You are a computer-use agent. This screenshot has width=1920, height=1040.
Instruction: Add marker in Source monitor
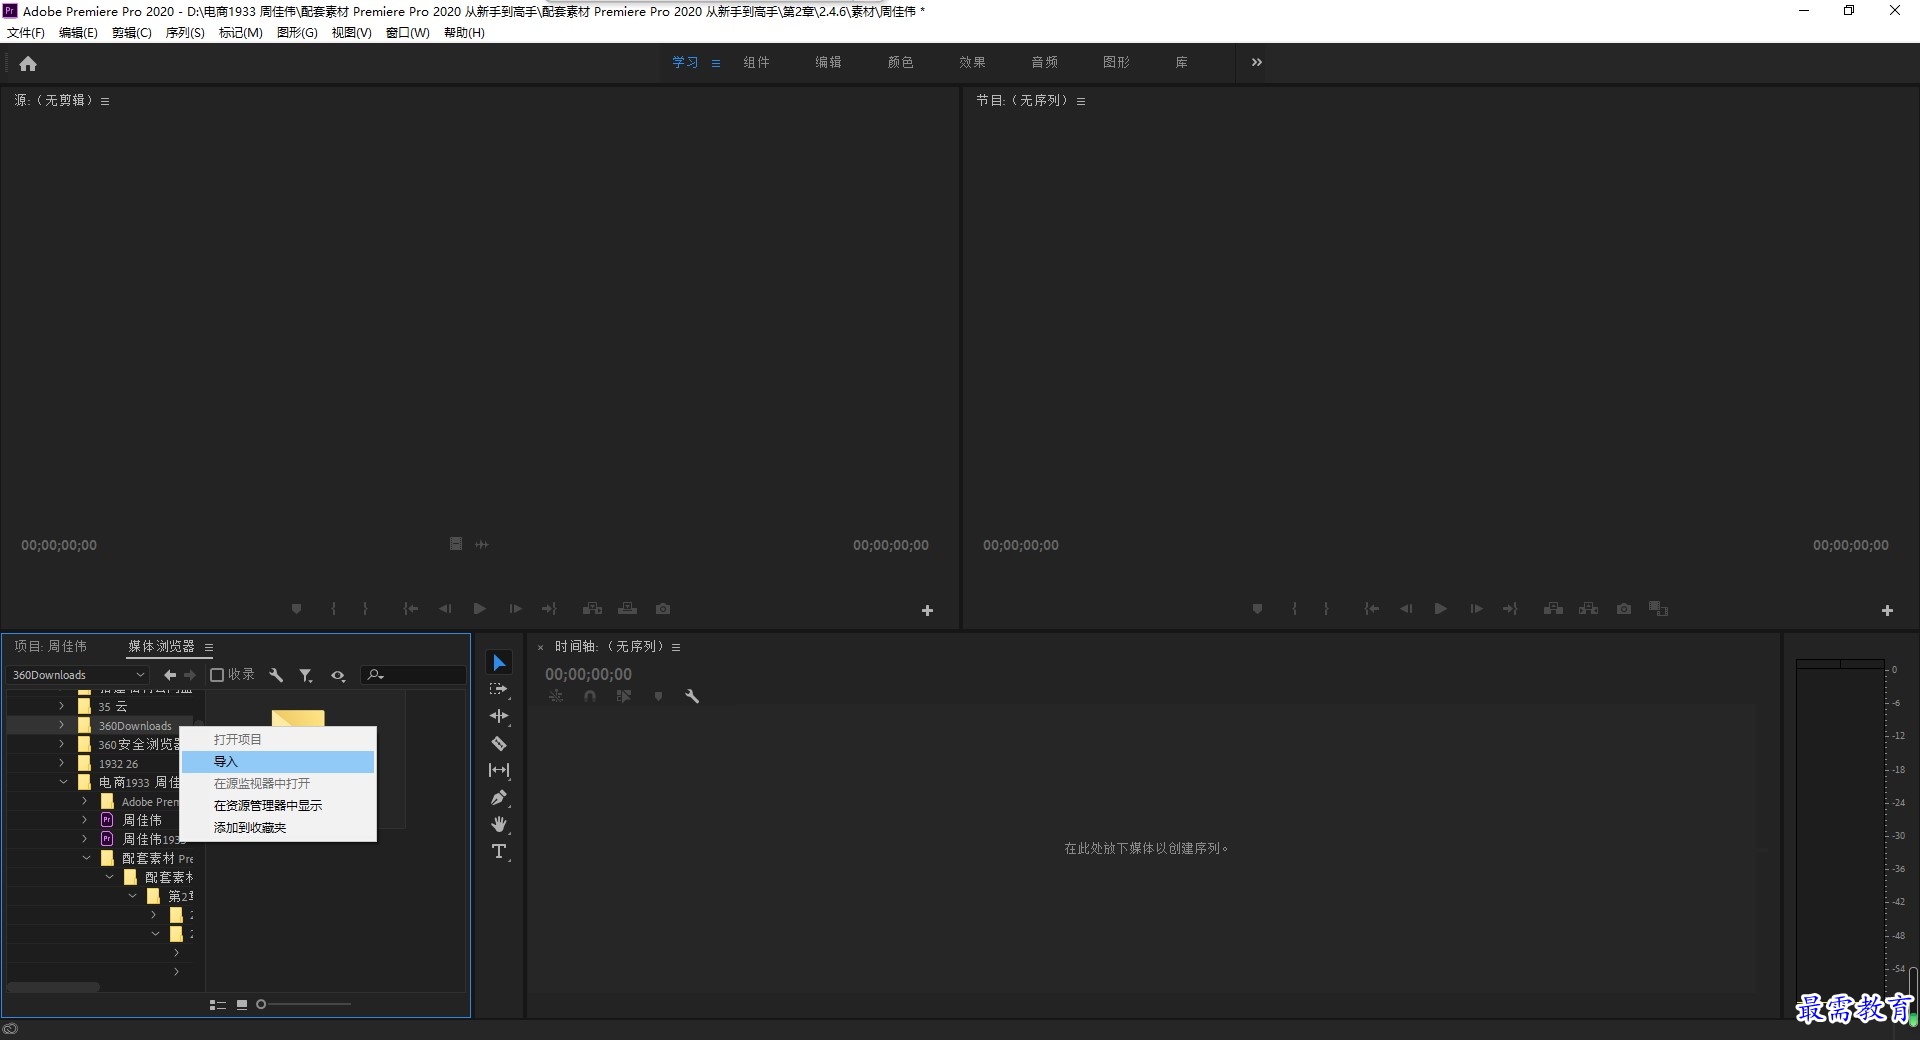click(296, 609)
